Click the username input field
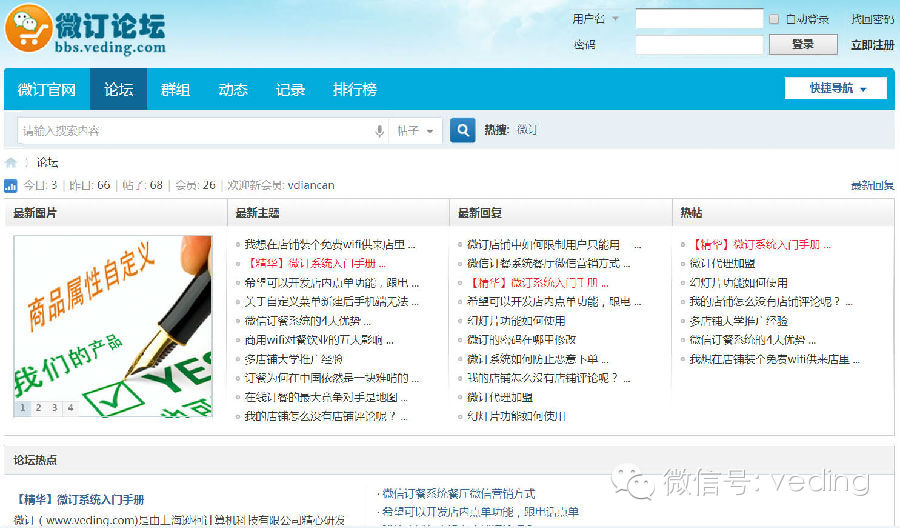The height and width of the screenshot is (528, 900). tap(699, 18)
